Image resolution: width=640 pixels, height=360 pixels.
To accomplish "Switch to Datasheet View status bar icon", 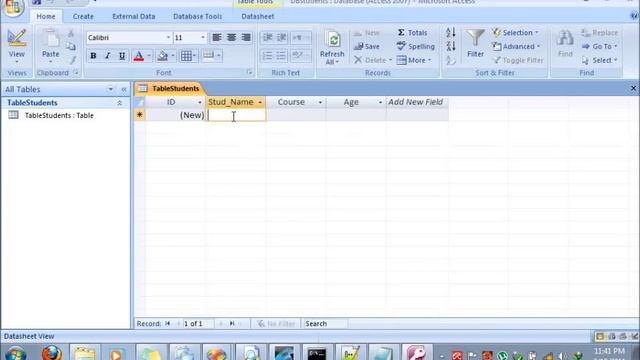I will pos(599,337).
